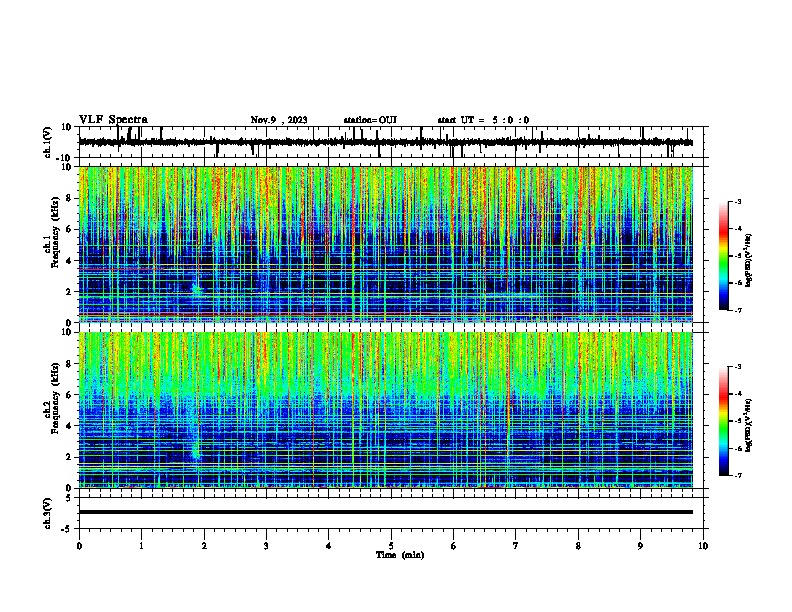Click inside the ch.1 spectrogram panel
This screenshot has width=792, height=612.
(386, 244)
